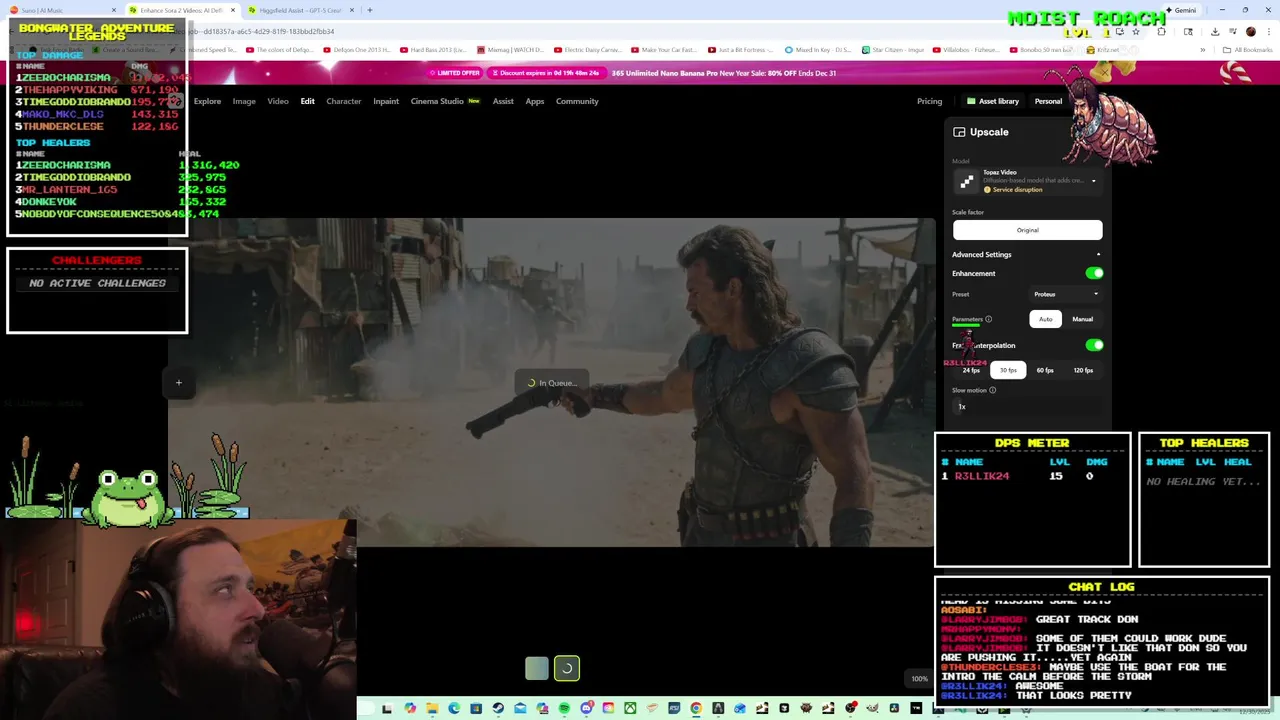Click the Nano Banana Pro sale banner text

[x=724, y=73]
